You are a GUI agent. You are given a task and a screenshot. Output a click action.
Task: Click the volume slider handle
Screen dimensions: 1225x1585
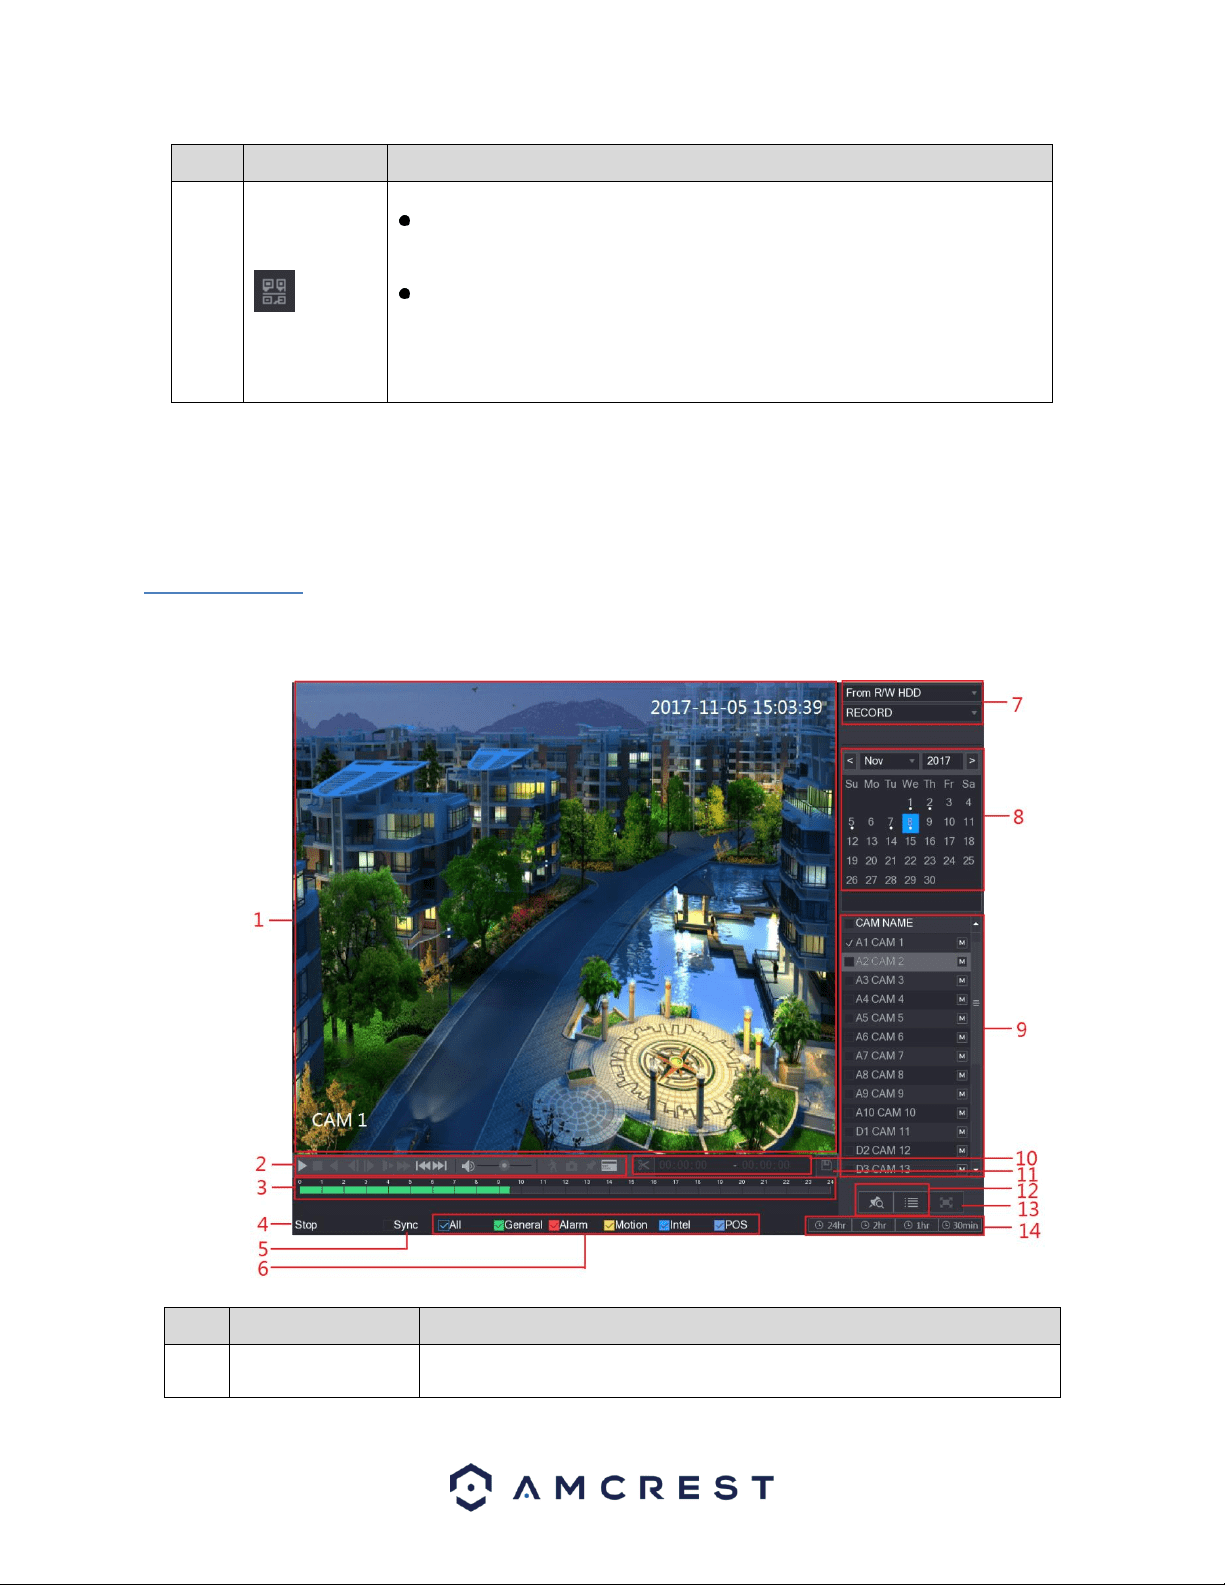pyautogui.click(x=504, y=1166)
